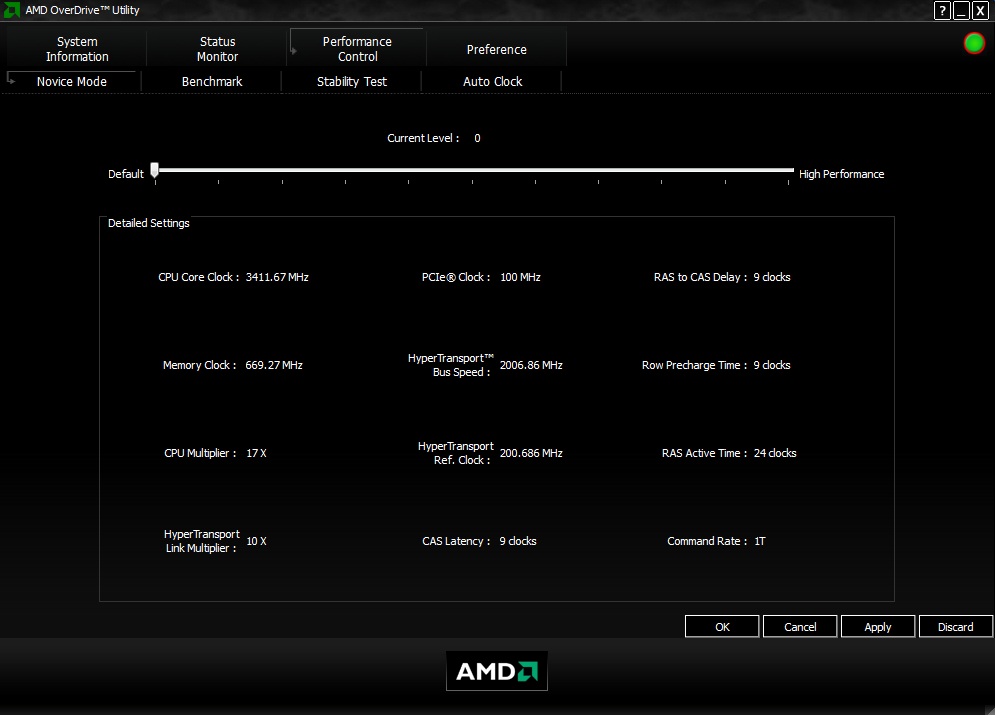Viewport: 995px width, 715px height.
Task: Click the Memory Clock value 669.27 MHz
Action: (x=273, y=365)
